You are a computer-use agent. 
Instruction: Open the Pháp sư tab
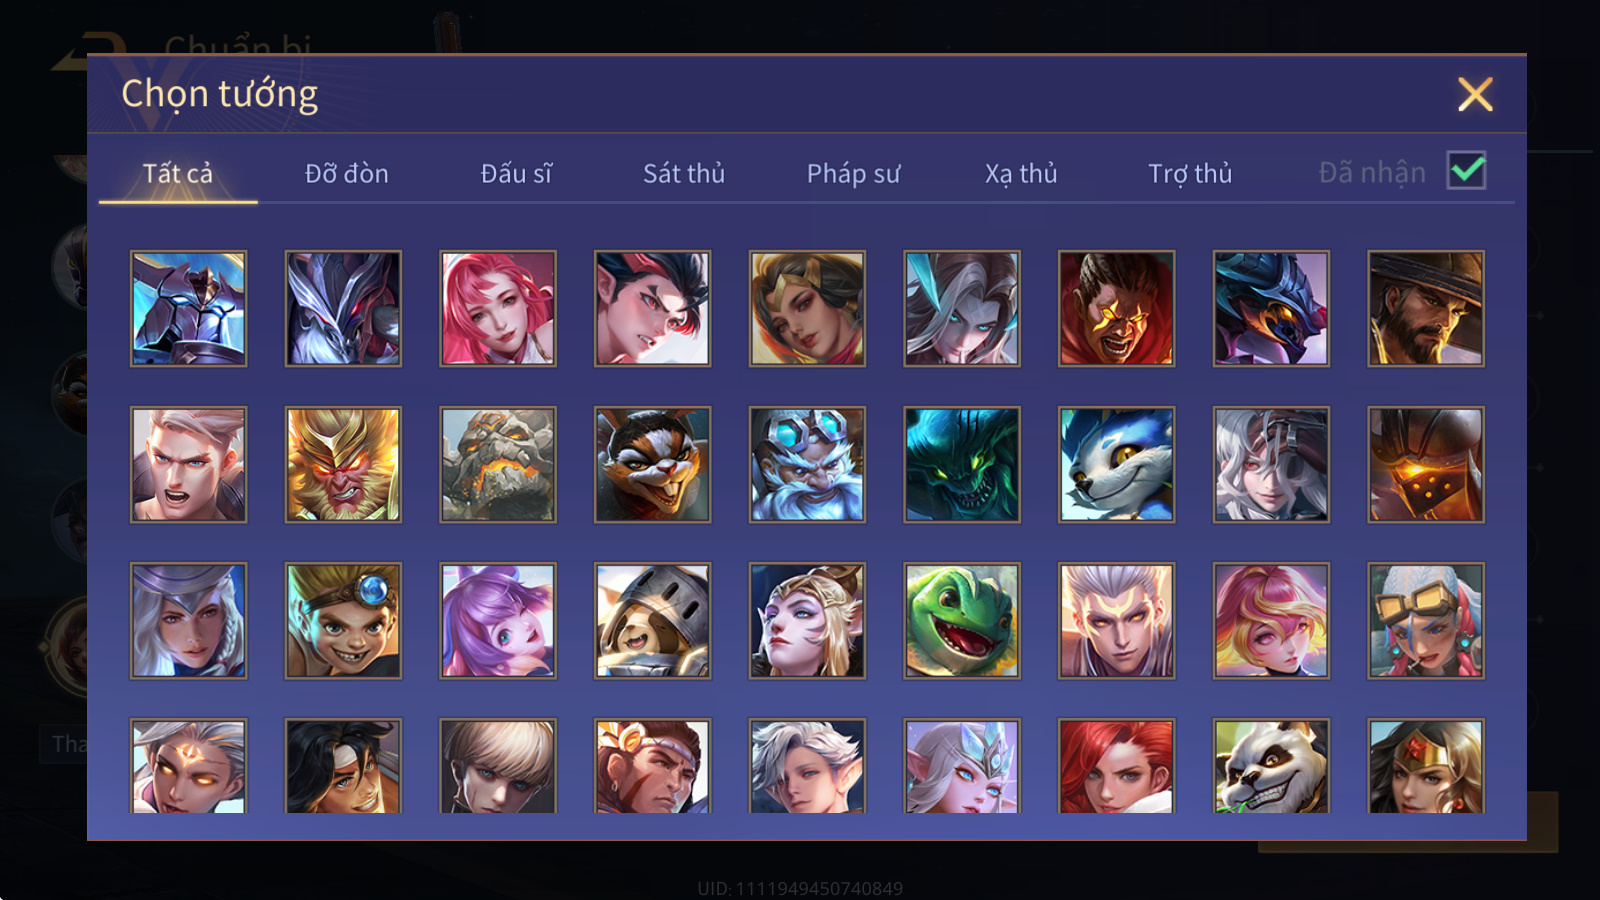[853, 173]
